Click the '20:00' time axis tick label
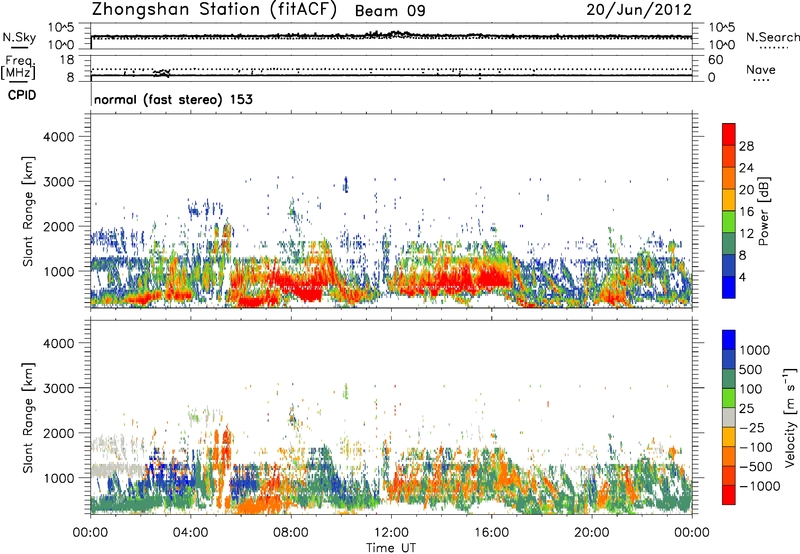This screenshot has height=554, width=800. coord(592,533)
